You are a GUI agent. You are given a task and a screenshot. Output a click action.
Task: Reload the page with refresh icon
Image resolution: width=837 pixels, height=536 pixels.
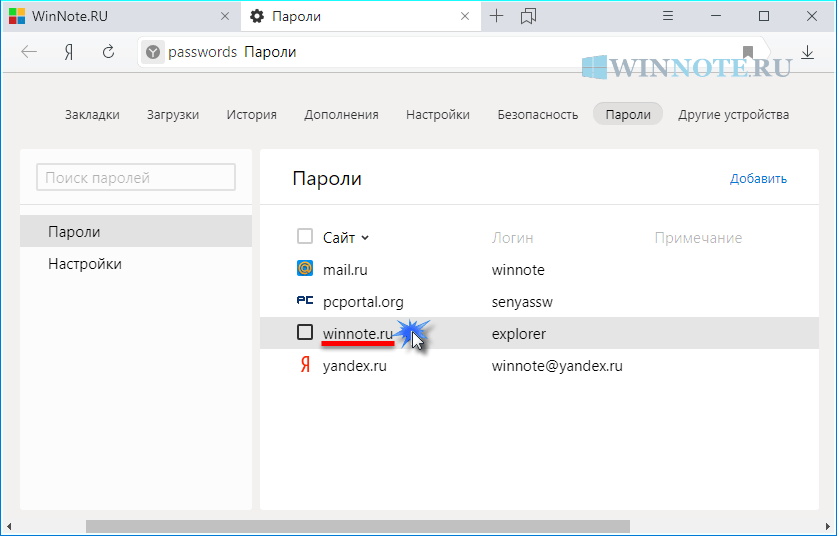point(108,52)
